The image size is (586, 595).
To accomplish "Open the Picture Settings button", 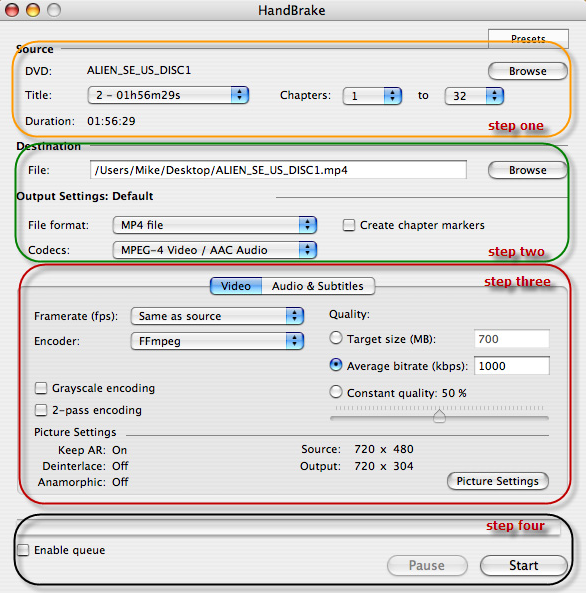I will pyautogui.click(x=498, y=481).
